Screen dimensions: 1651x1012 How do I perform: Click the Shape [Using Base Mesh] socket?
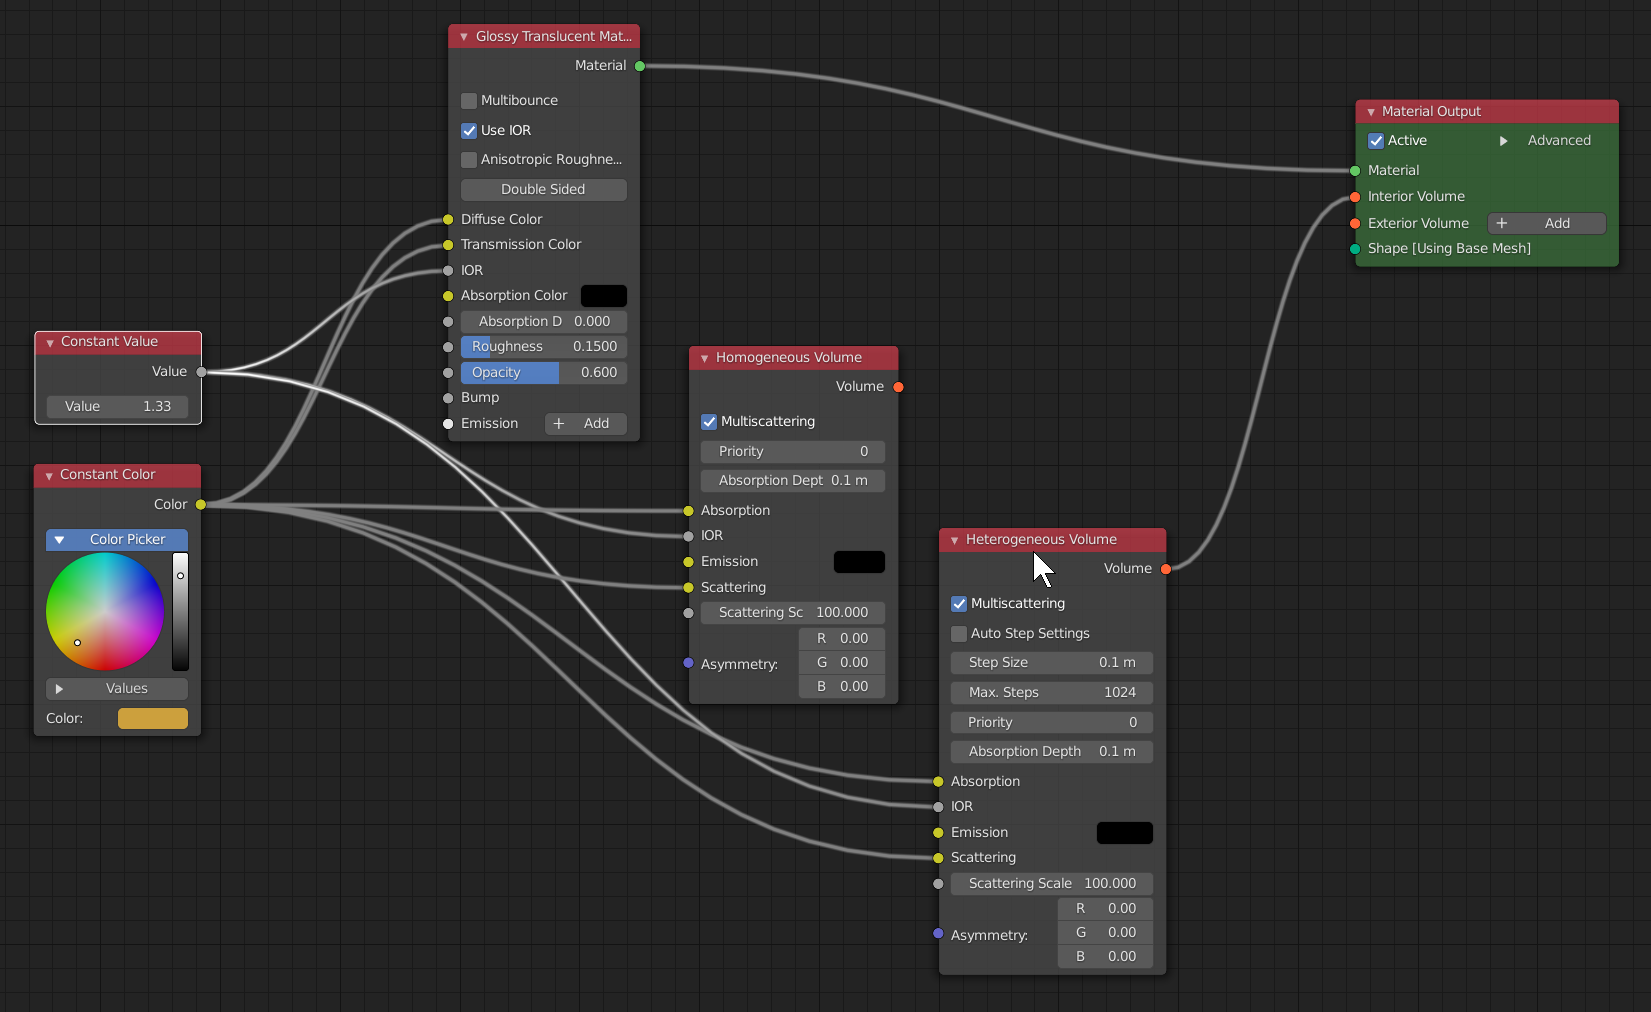click(1355, 249)
